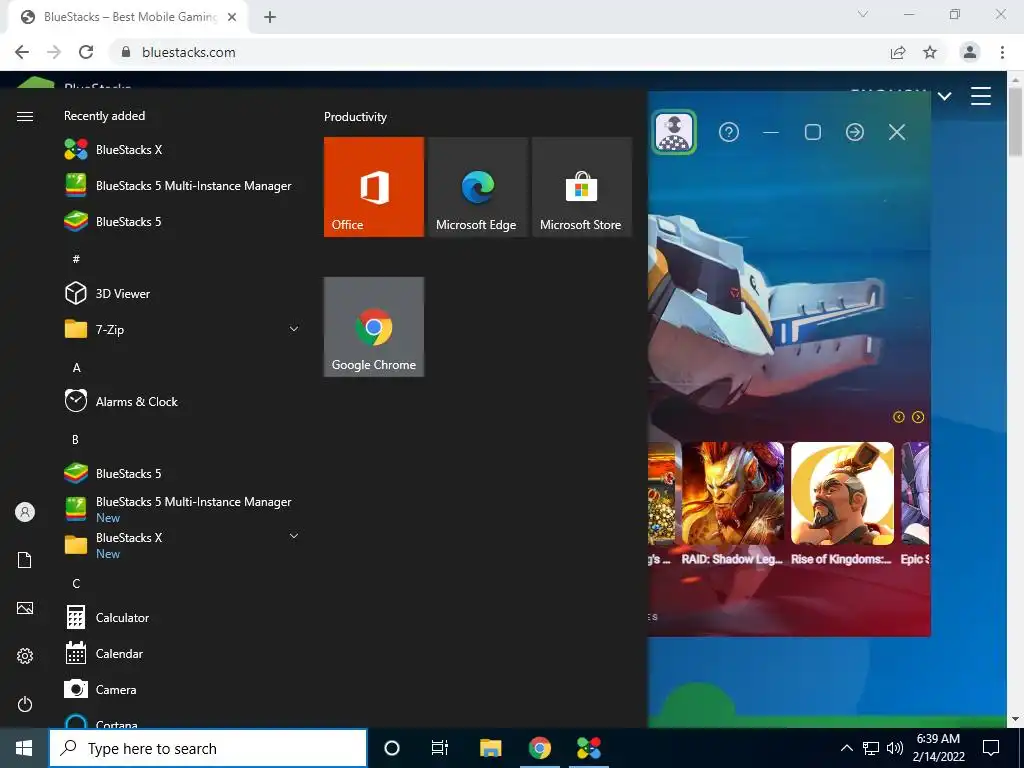Open Chrome three-dot menu
1024x768 pixels.
tap(1002, 52)
